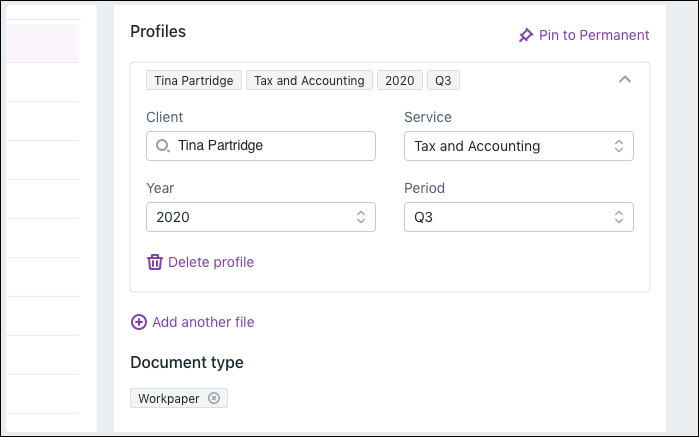The image size is (699, 437).
Task: Click the Delete profile link text
Action: 211,262
